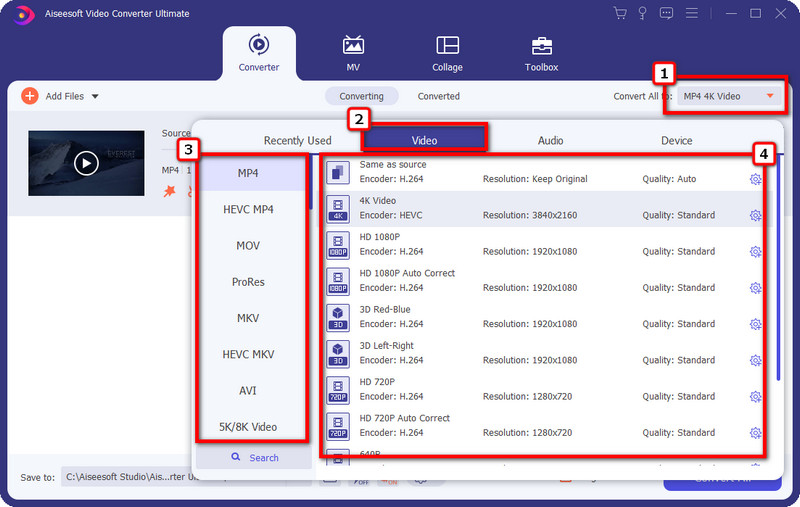Click the orange plus Add Files icon
This screenshot has height=507, width=800.
point(29,96)
